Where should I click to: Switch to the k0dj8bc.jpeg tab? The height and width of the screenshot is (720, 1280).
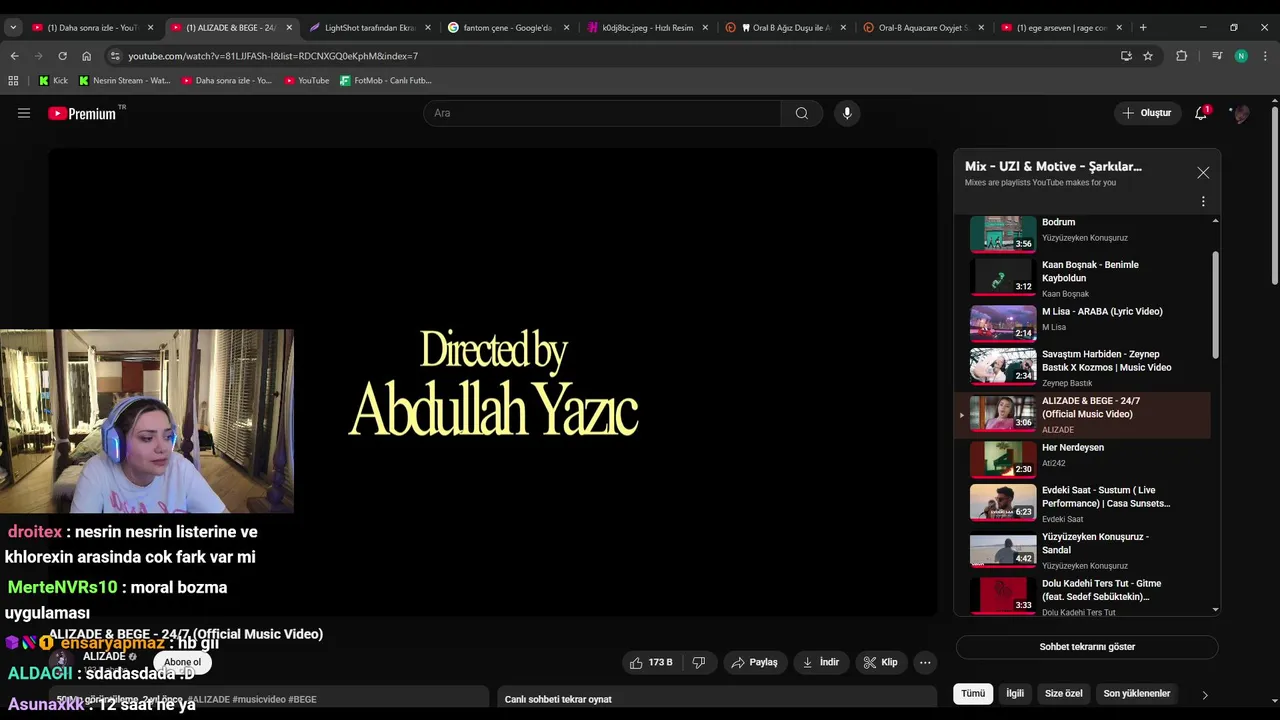(x=646, y=27)
